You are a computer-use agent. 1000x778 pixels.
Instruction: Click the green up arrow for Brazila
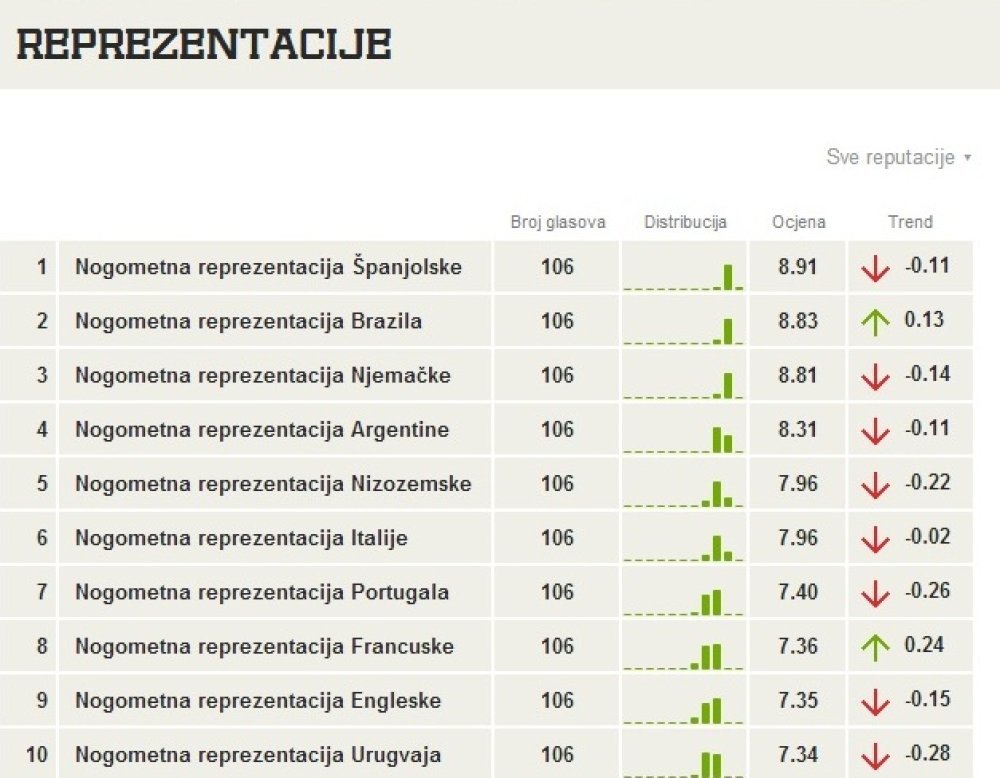pyautogui.click(x=875, y=322)
